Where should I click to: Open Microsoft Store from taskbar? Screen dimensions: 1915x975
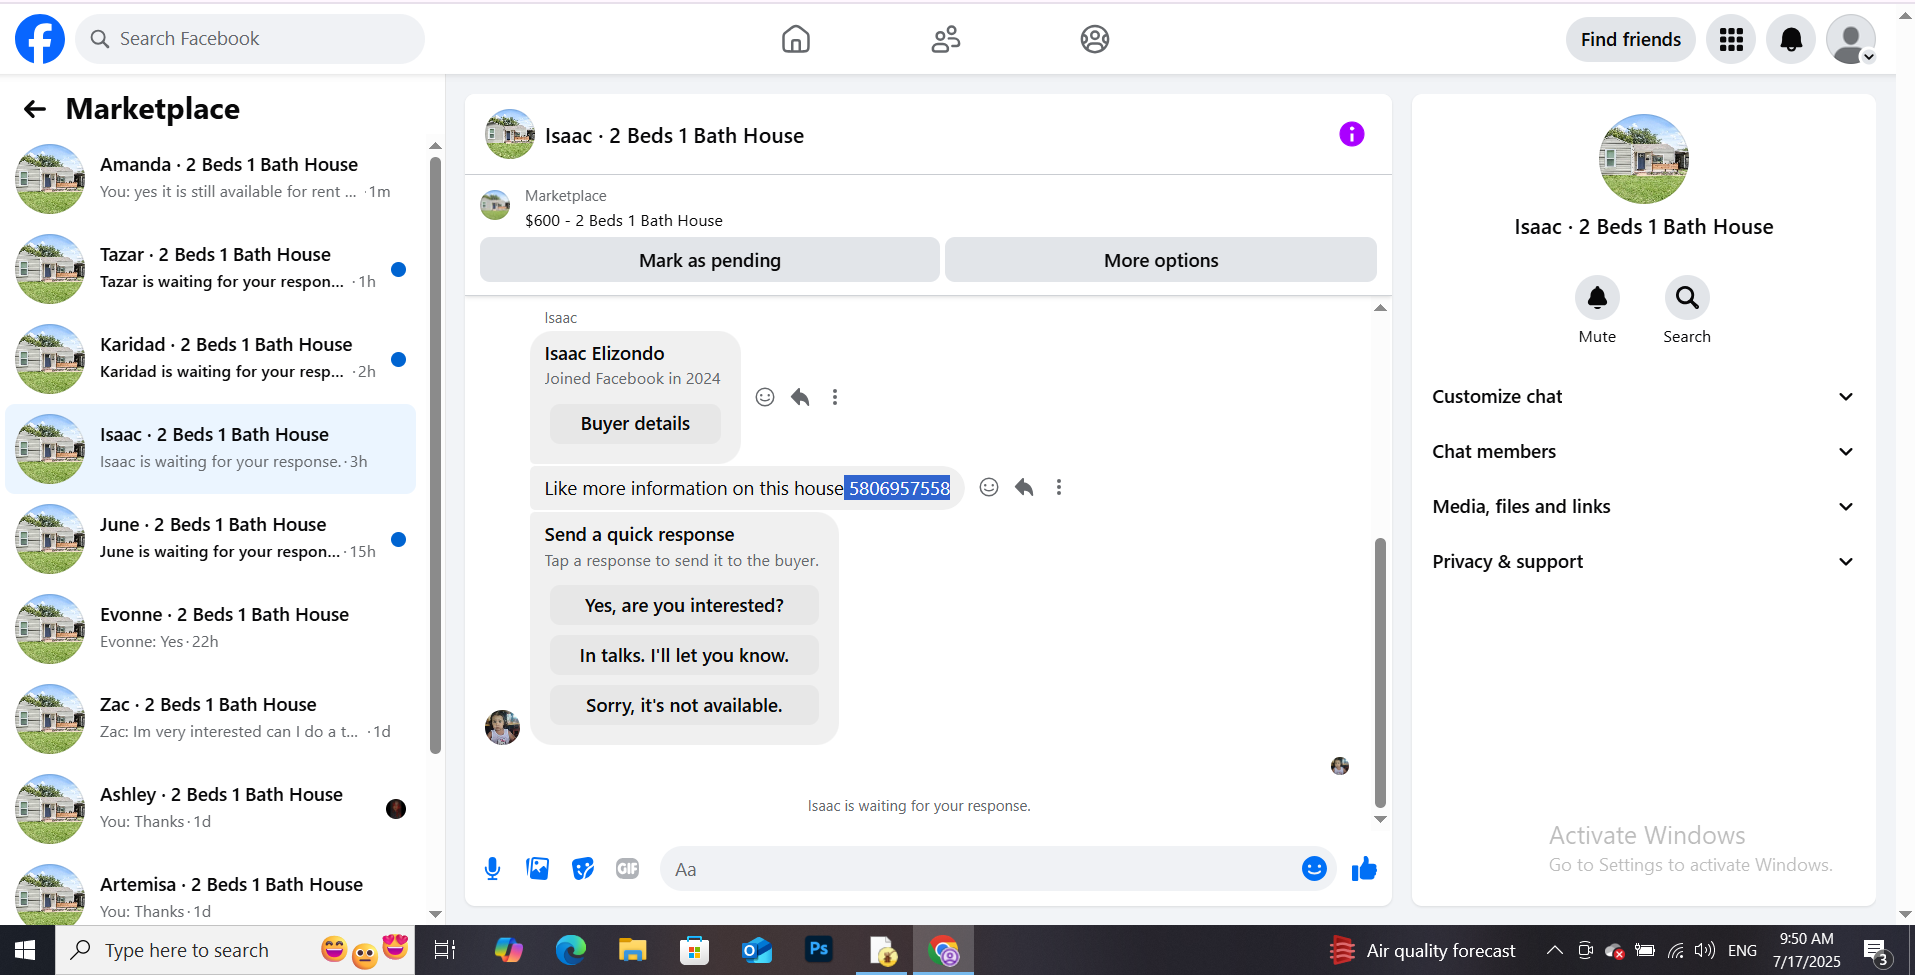[x=695, y=950]
